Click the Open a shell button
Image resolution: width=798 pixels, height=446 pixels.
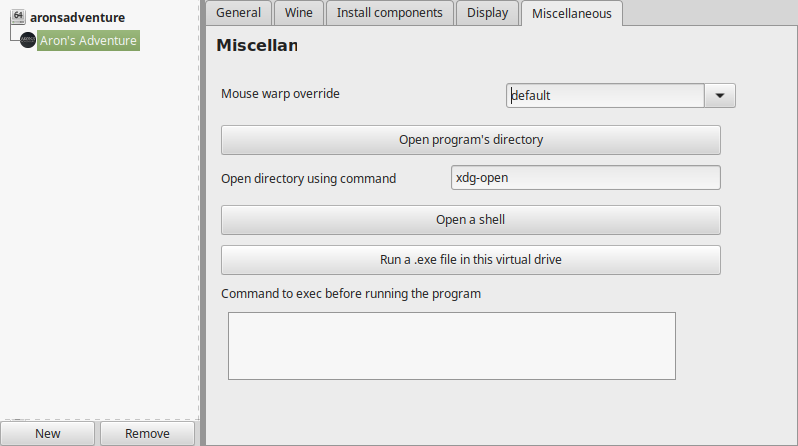click(471, 220)
